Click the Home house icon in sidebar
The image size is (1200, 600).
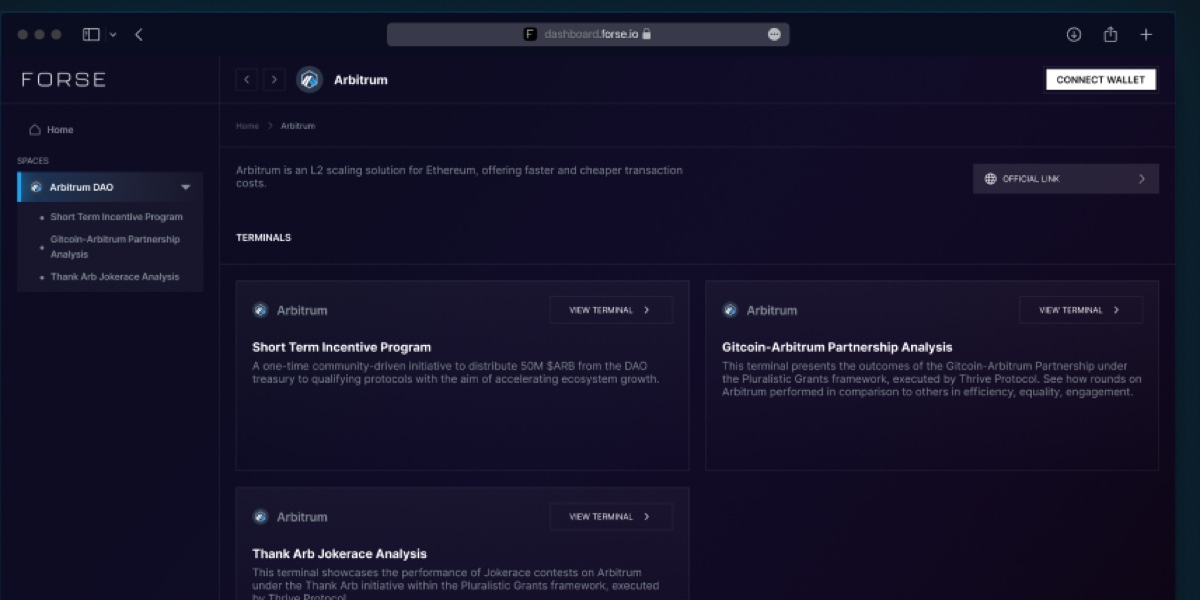35,129
